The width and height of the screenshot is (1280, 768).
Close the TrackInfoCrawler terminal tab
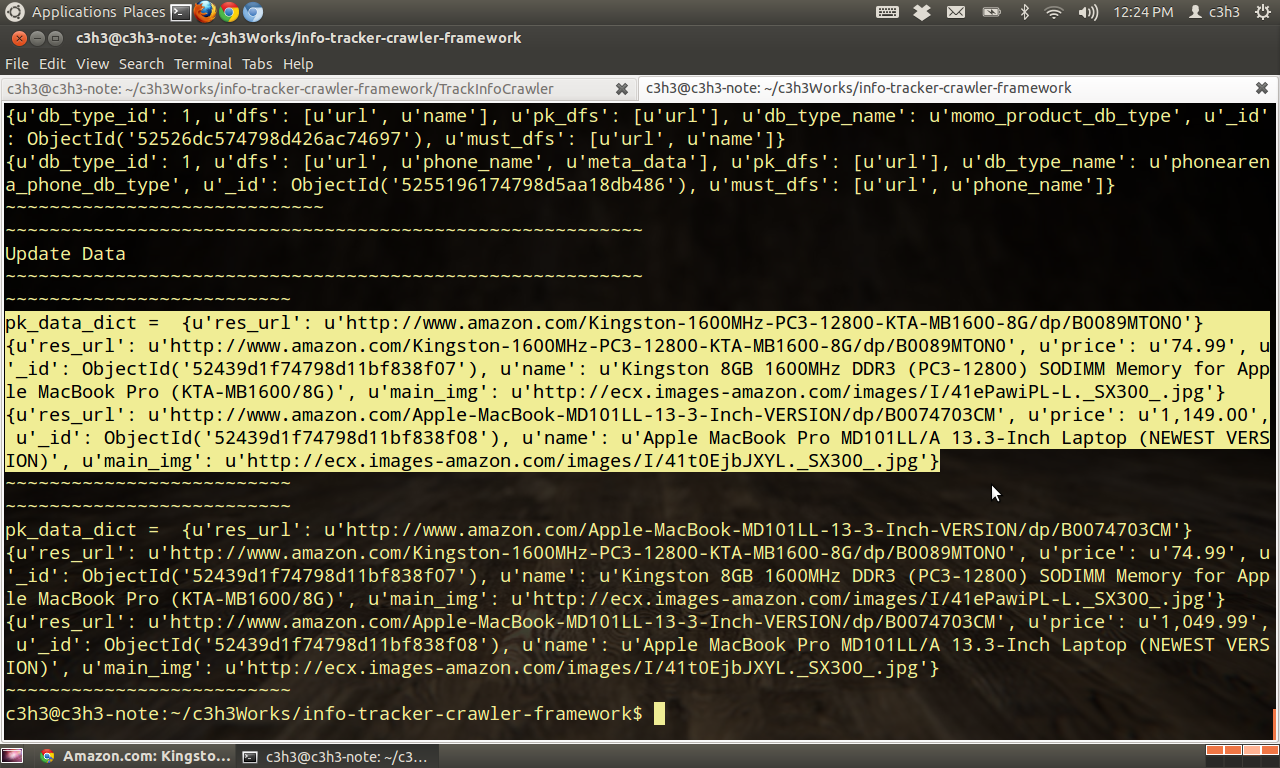(621, 88)
